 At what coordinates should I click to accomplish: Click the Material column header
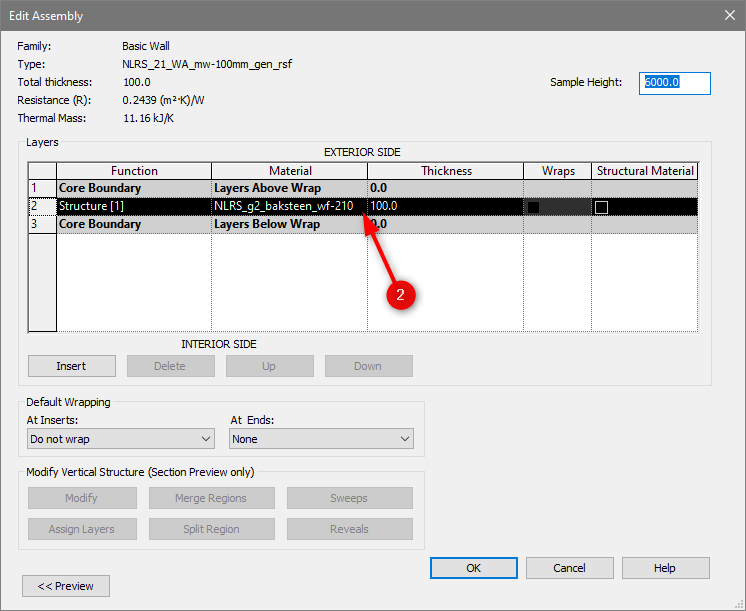point(290,171)
